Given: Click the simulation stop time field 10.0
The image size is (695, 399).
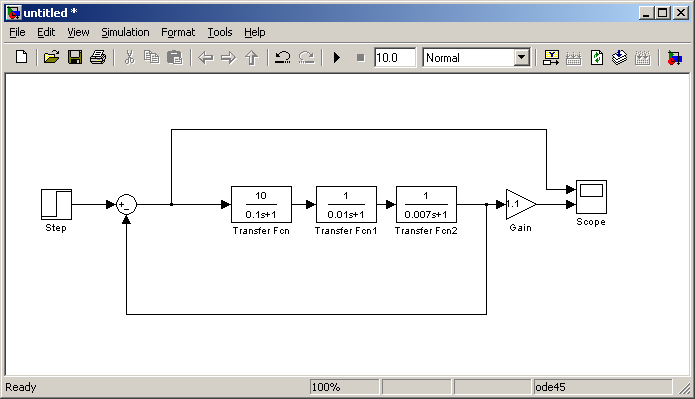Looking at the screenshot, I should [x=395, y=58].
